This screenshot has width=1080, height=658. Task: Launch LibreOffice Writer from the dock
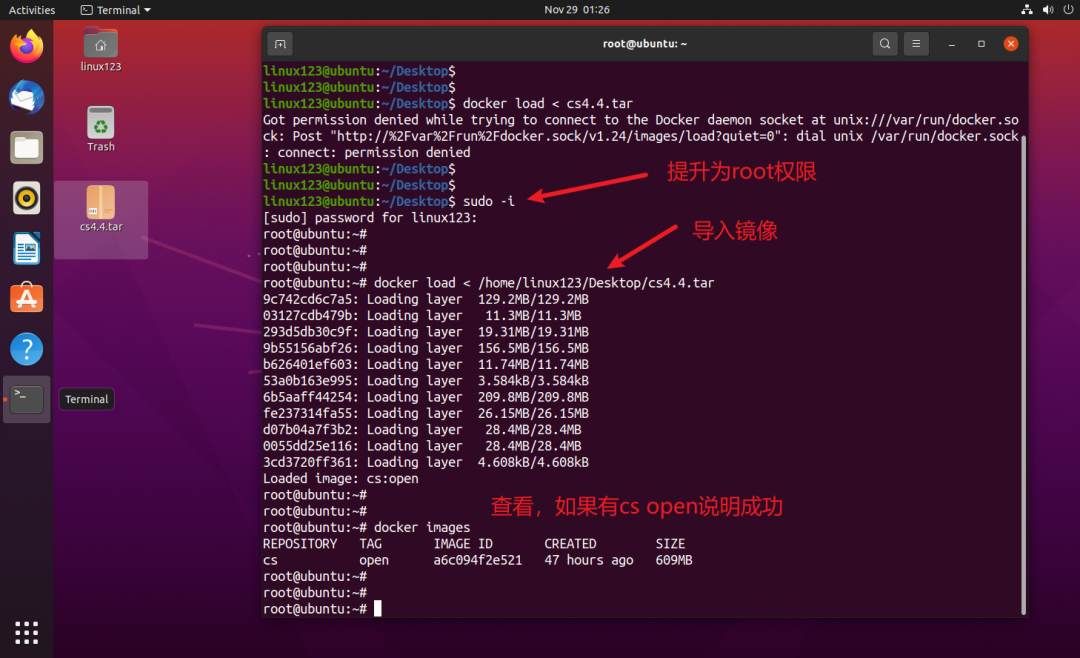pos(26,249)
